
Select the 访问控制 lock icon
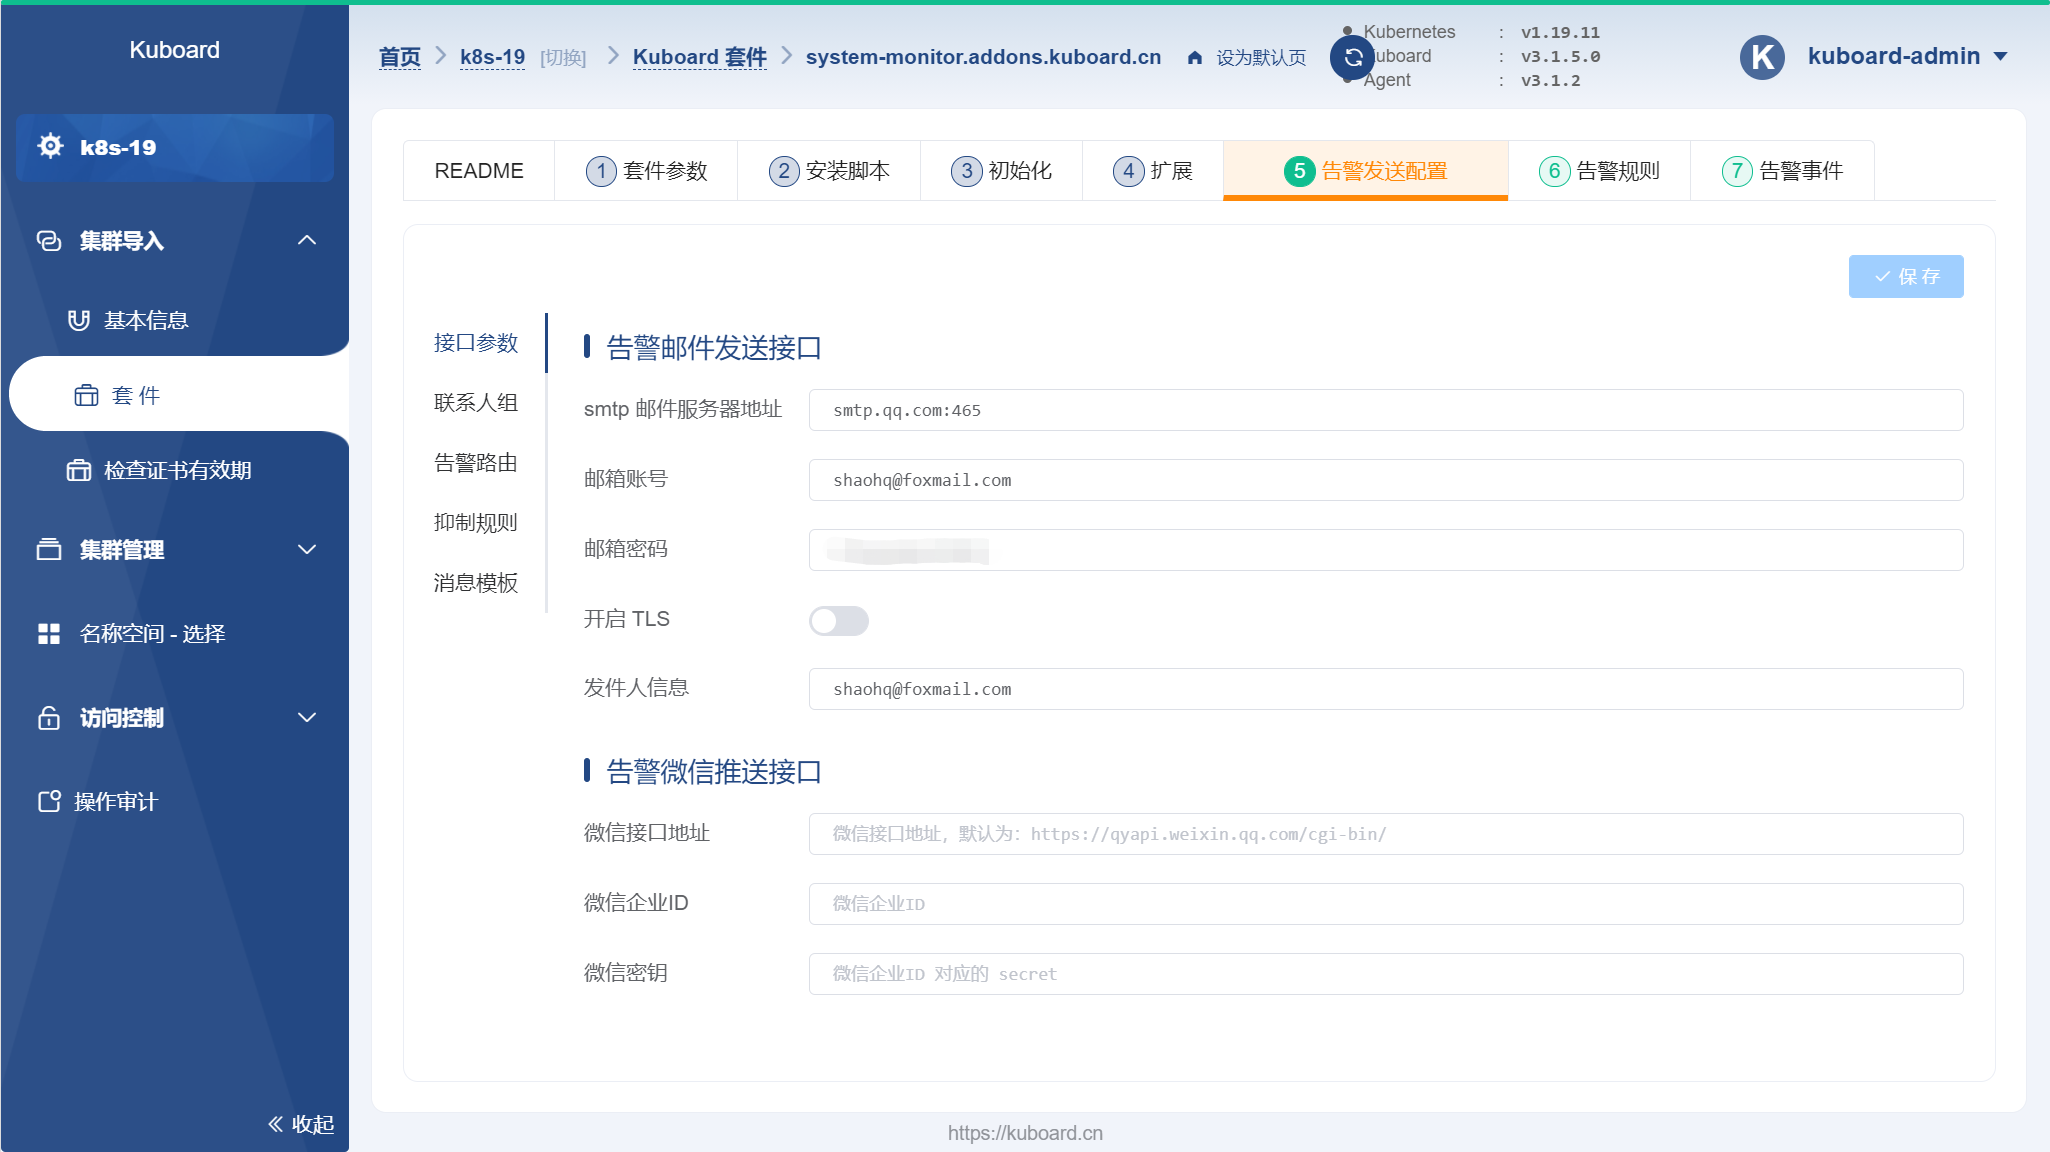[x=47, y=717]
